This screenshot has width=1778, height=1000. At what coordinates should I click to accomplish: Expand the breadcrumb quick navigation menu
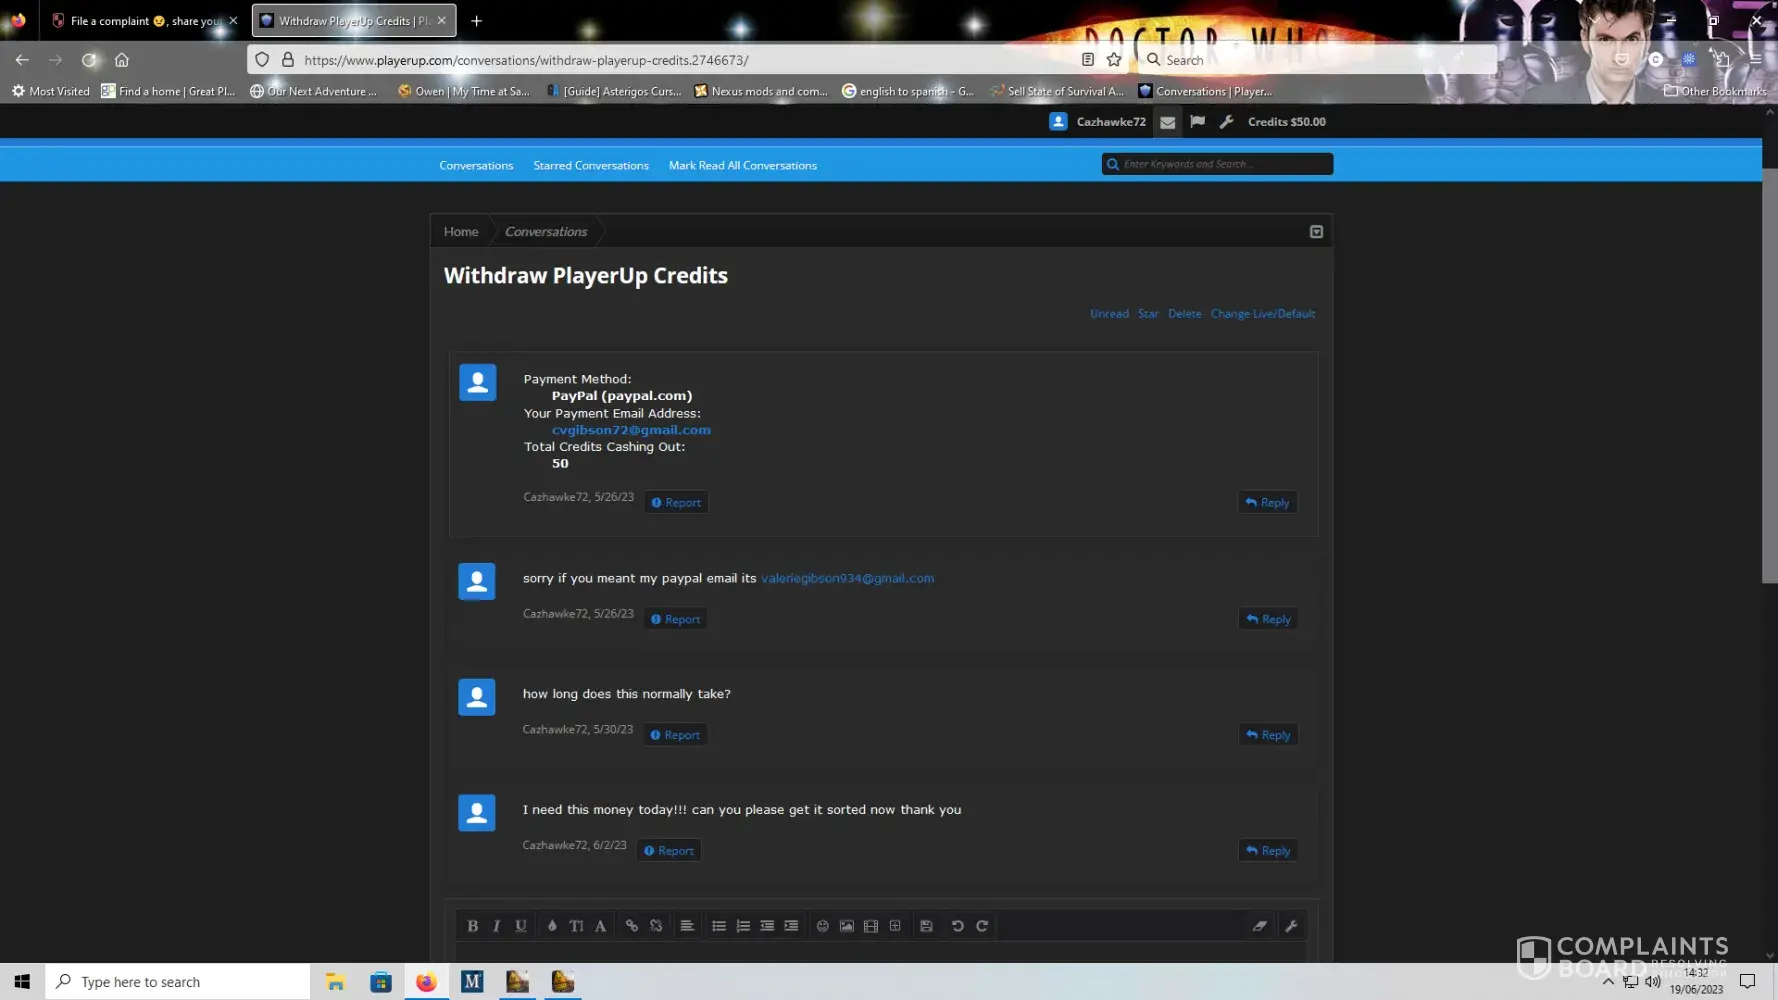pyautogui.click(x=1316, y=232)
